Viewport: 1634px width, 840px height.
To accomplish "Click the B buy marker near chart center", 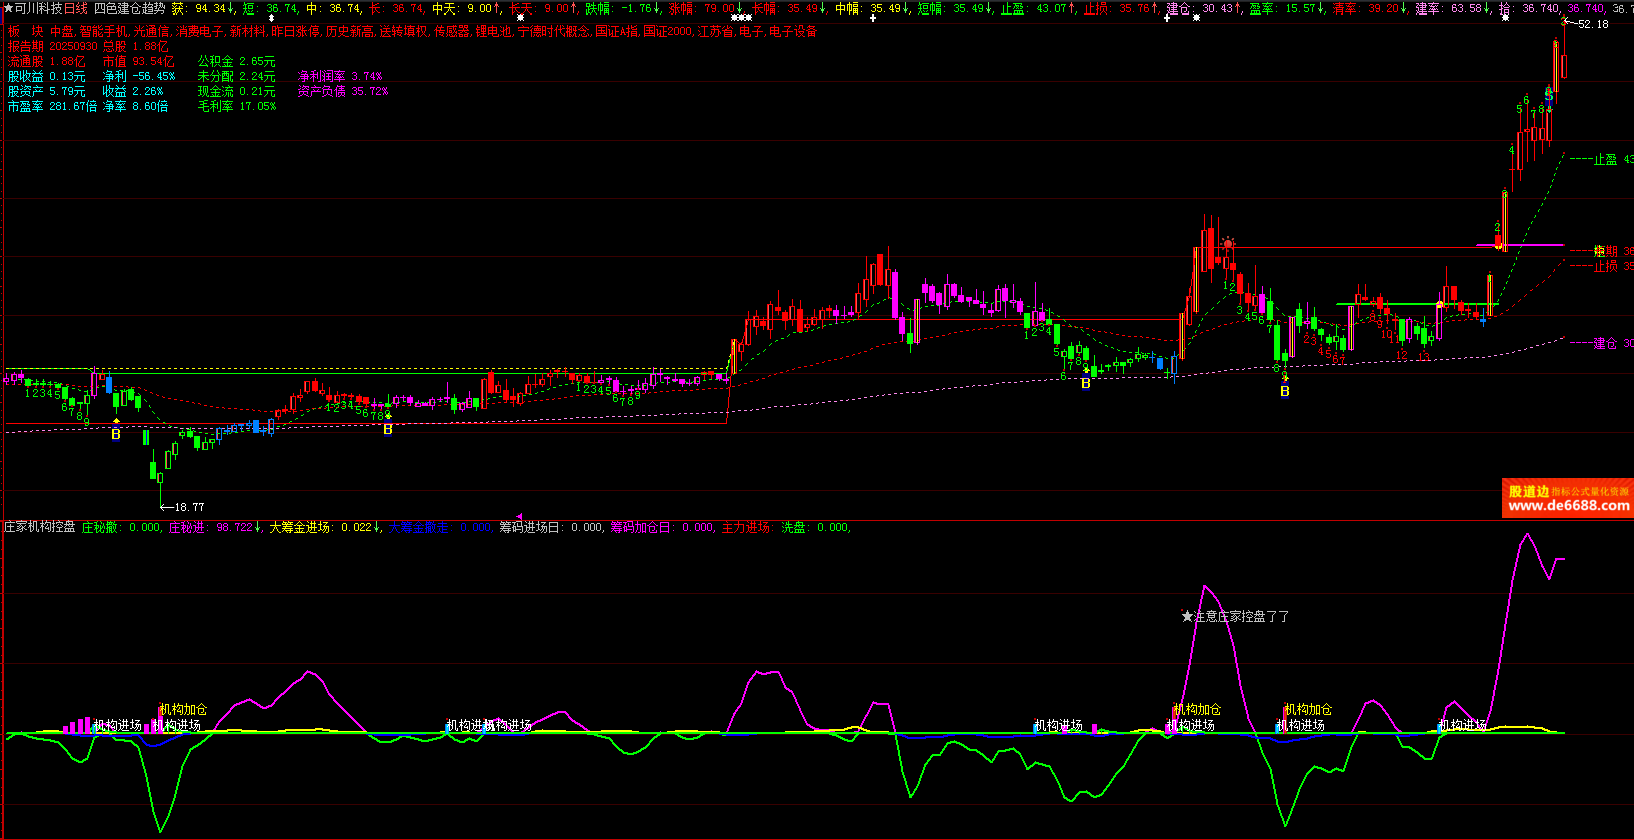I will (388, 429).
